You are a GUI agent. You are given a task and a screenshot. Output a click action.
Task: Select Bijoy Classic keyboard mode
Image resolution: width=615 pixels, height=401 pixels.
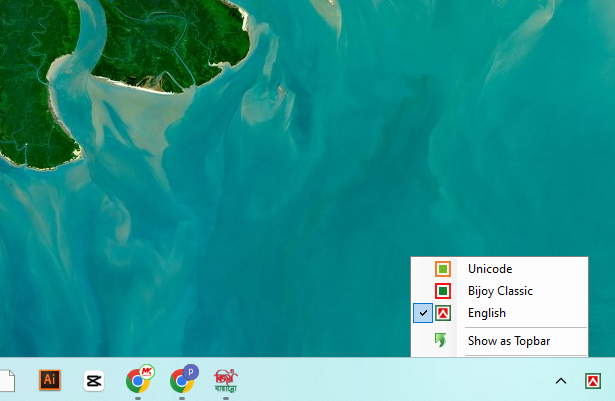499,291
